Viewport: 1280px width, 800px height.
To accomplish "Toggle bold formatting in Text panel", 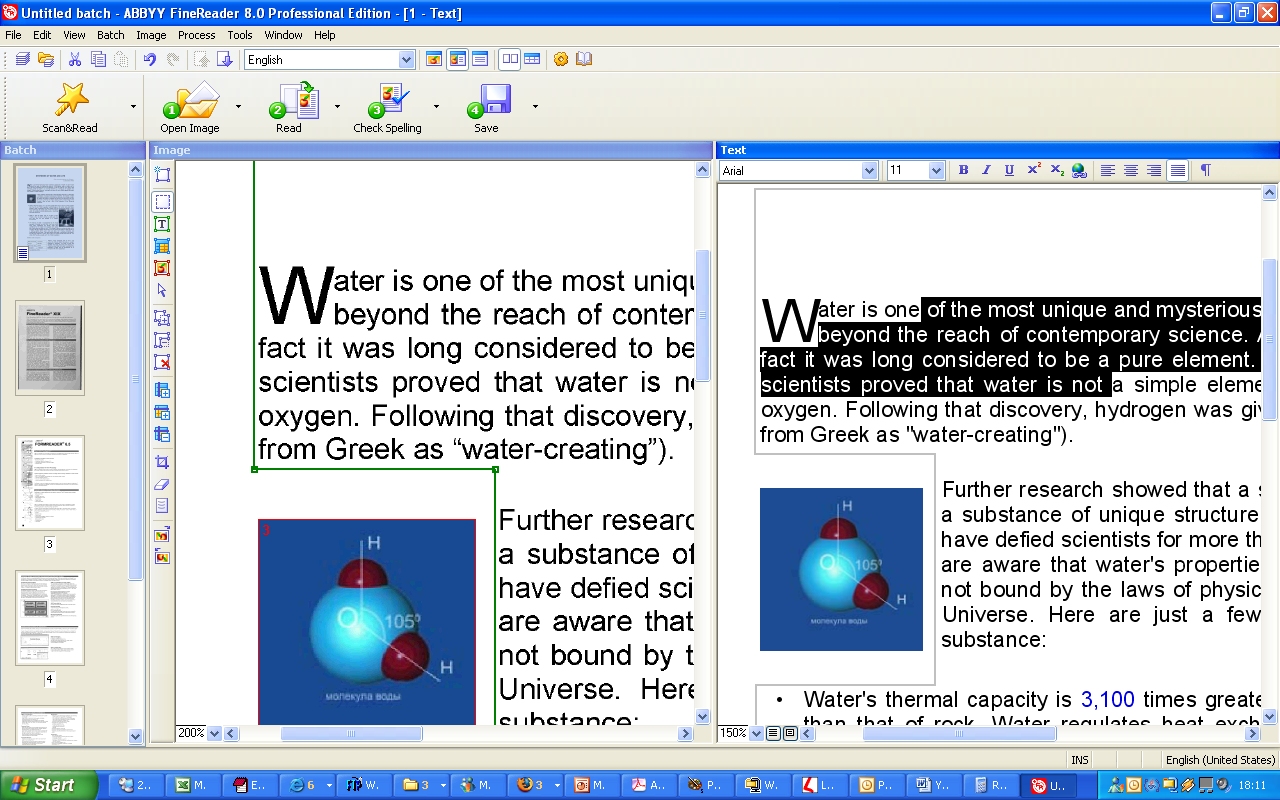I will click(x=963, y=171).
